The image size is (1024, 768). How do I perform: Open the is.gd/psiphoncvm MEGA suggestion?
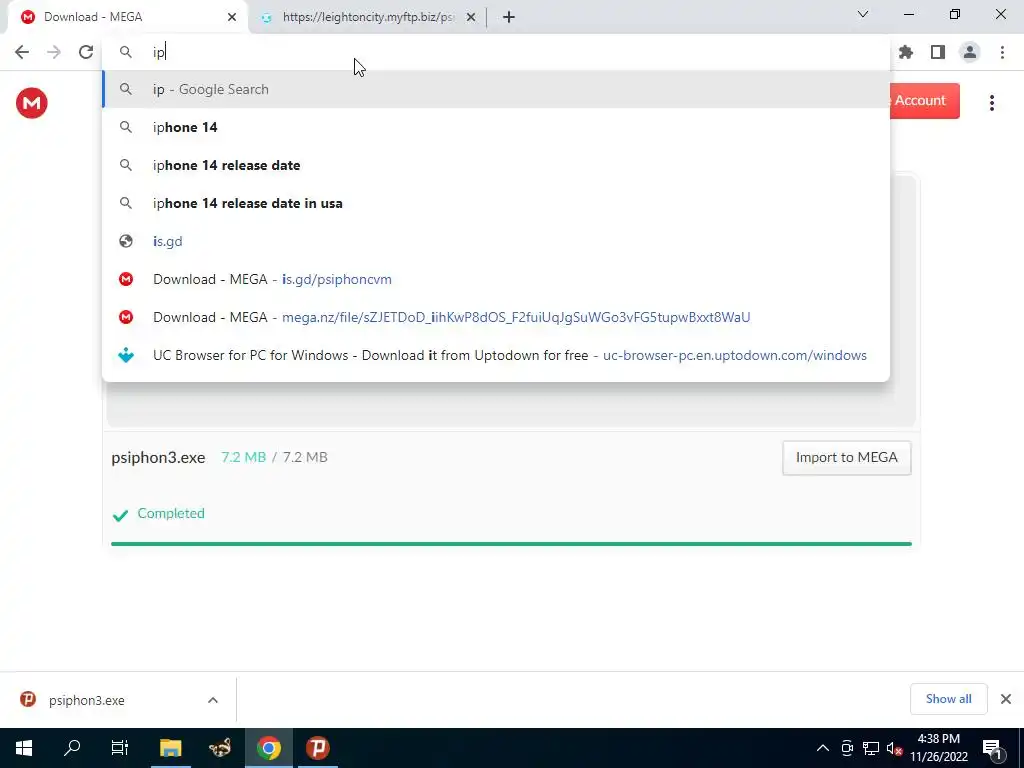[496, 279]
